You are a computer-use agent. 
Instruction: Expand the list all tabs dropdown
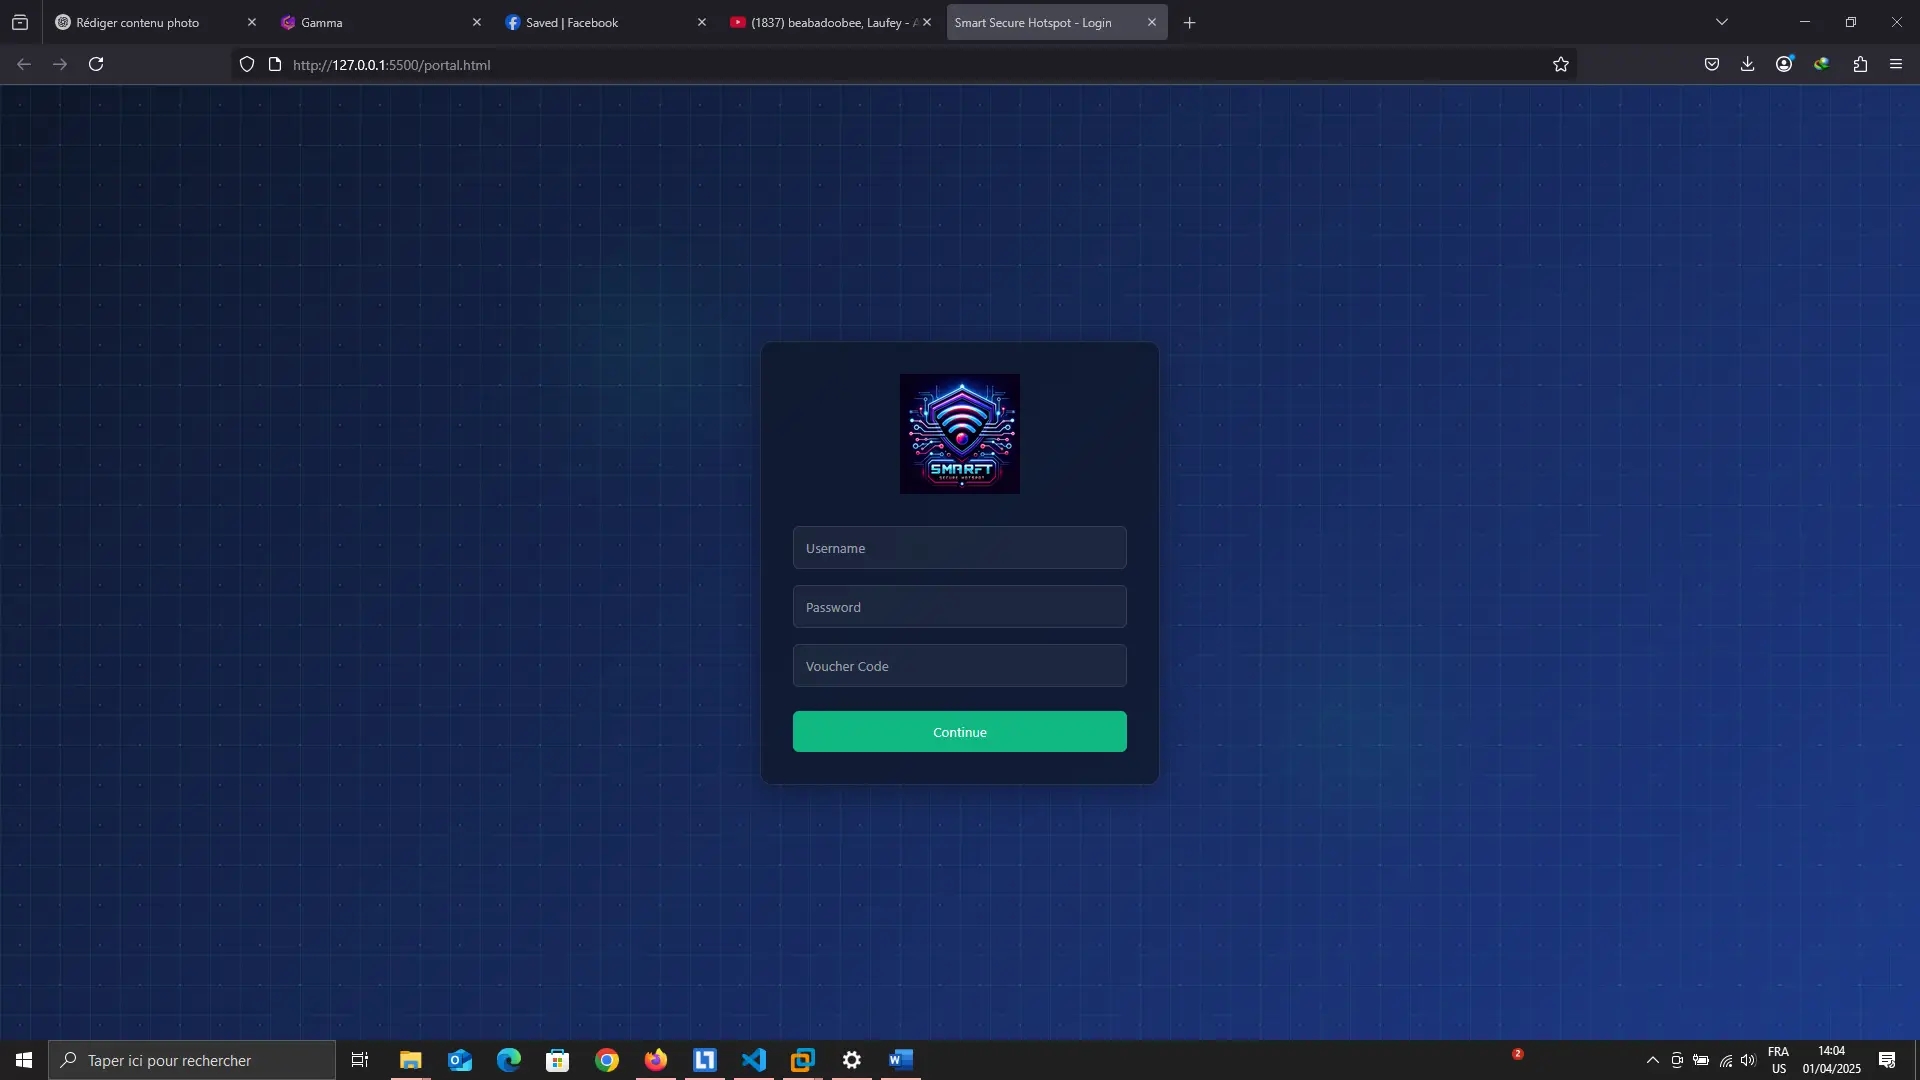coord(1722,22)
